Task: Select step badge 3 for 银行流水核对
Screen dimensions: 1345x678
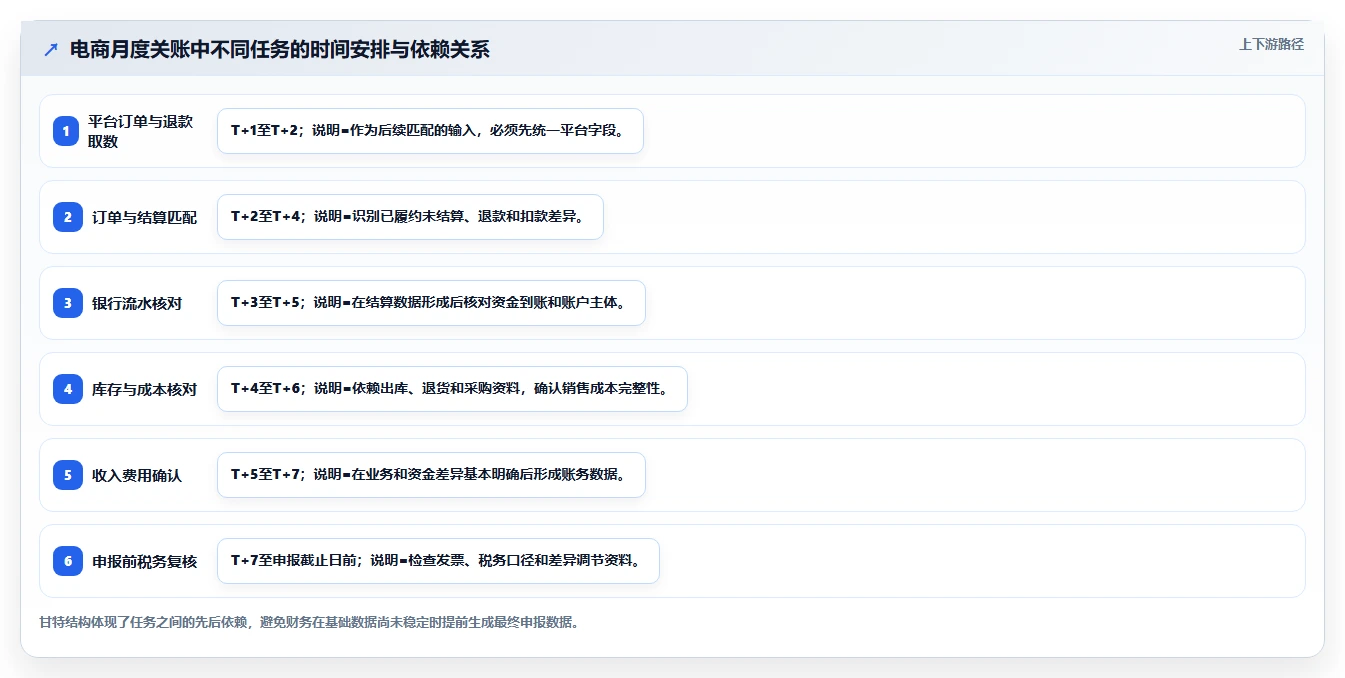Action: coord(68,303)
